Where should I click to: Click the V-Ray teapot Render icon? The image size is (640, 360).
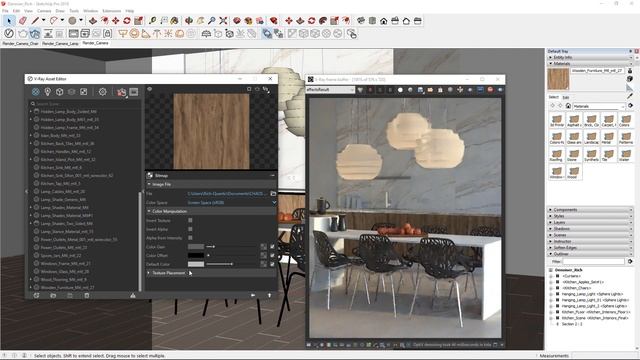tap(22, 33)
